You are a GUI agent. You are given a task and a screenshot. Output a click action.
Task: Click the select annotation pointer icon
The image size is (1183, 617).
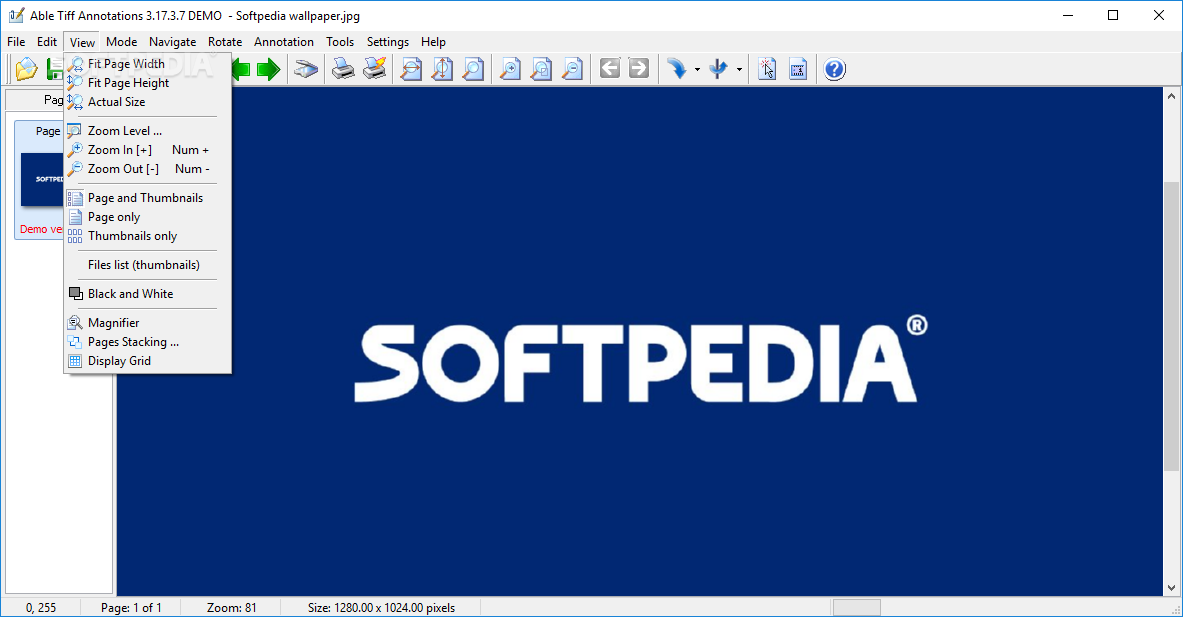767,69
